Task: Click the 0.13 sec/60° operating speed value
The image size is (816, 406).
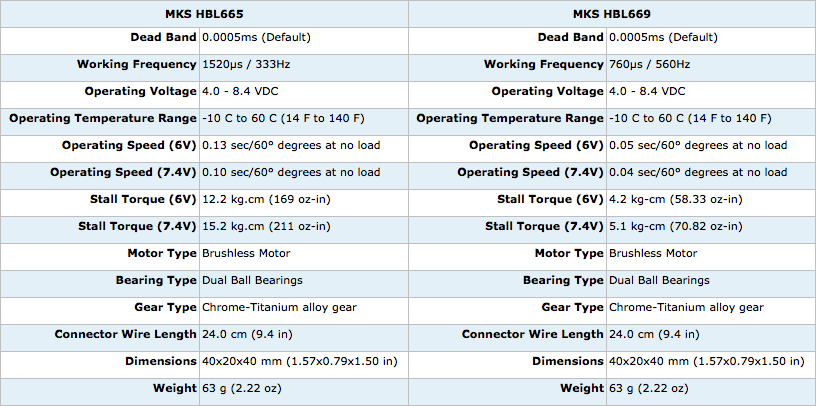Action: click(x=291, y=145)
